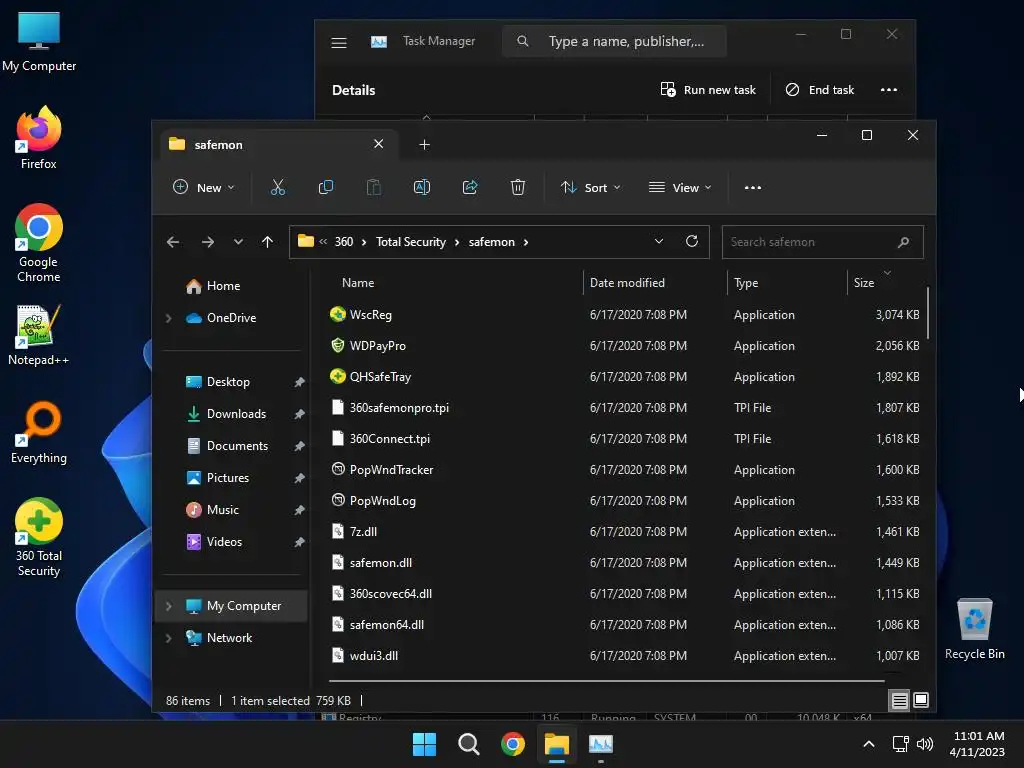Select My Computer desktop icon
Screen dimensions: 1024x768
(x=39, y=42)
